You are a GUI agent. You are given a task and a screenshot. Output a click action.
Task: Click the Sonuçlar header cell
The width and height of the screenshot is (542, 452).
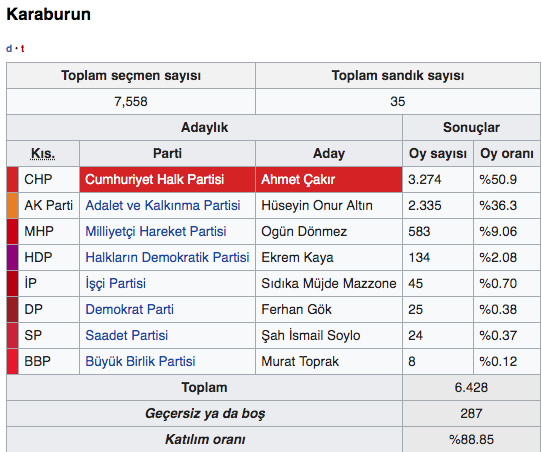coord(471,128)
